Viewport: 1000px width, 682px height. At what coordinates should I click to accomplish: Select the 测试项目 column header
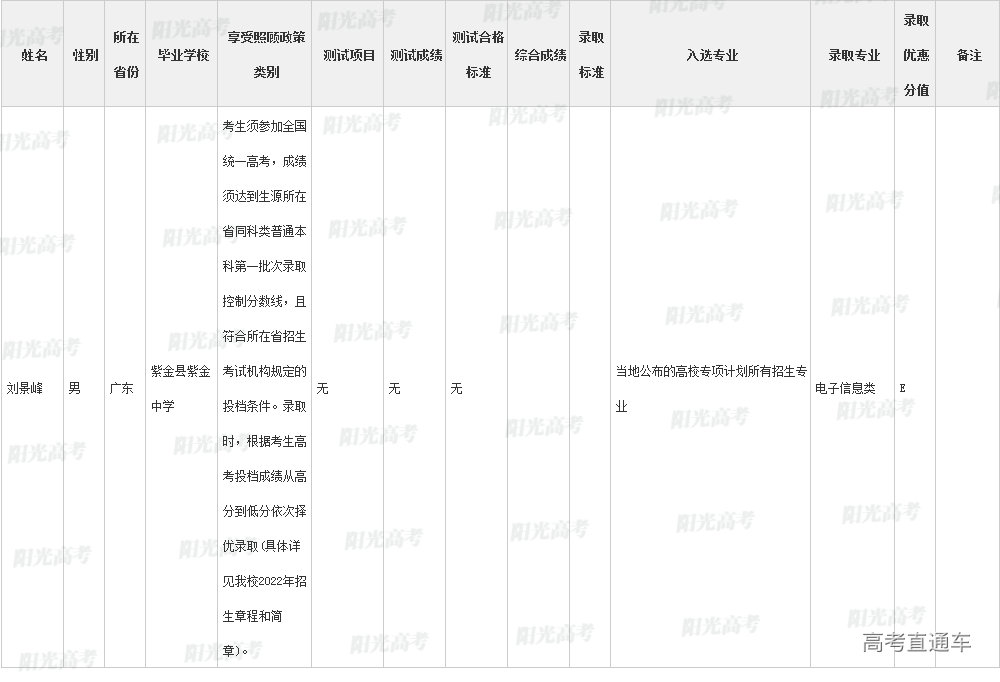coord(349,56)
